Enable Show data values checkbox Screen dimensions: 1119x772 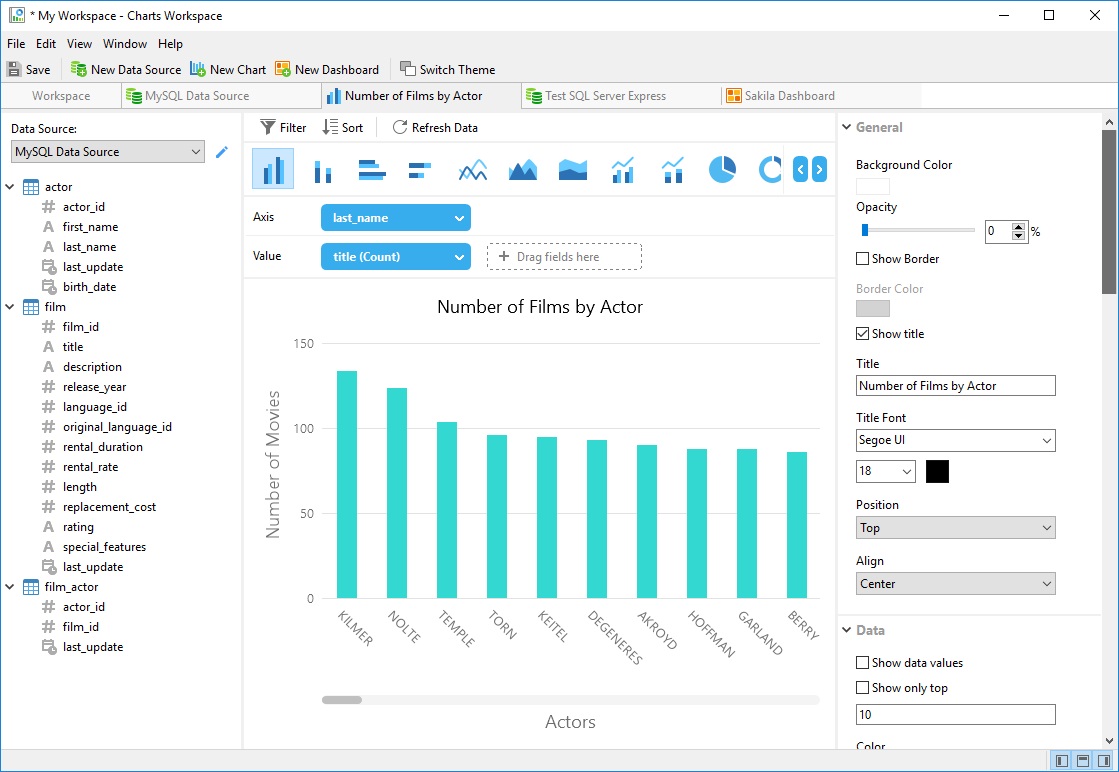[x=863, y=663]
